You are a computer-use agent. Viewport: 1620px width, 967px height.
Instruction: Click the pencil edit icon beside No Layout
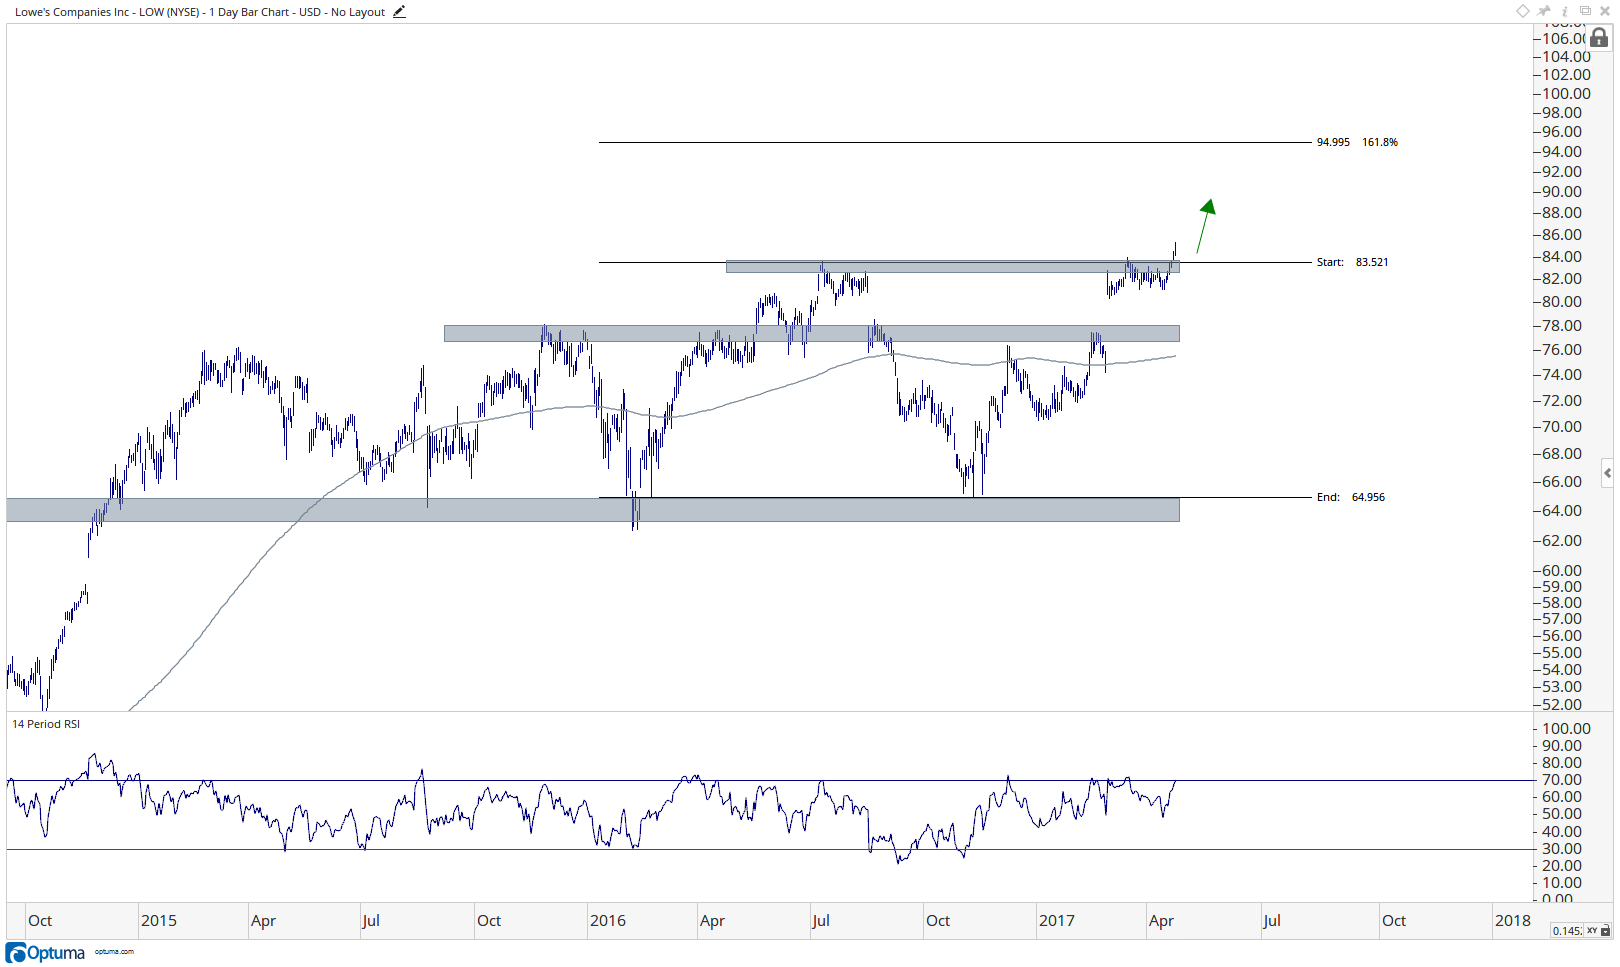(x=399, y=12)
